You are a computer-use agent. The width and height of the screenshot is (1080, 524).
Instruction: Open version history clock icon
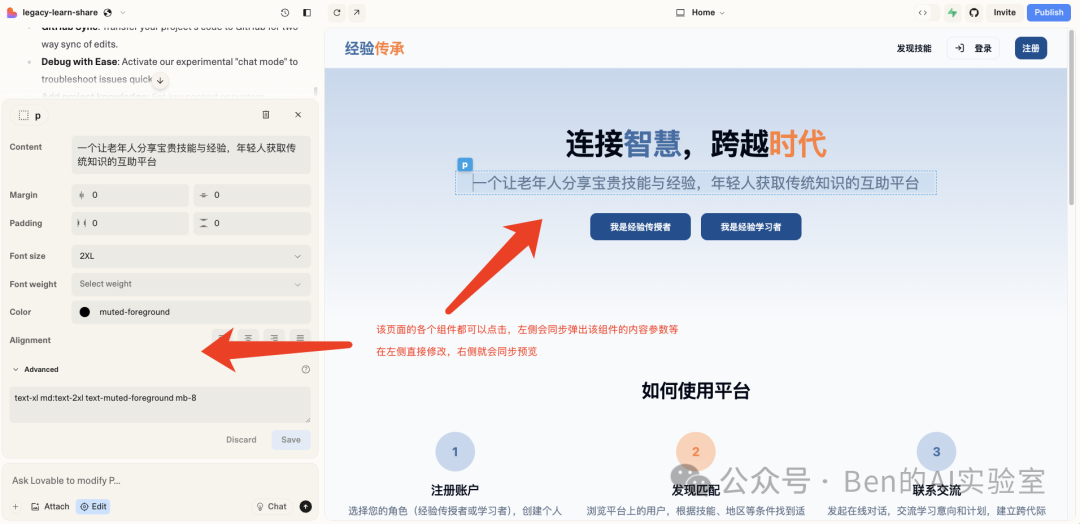[285, 12]
